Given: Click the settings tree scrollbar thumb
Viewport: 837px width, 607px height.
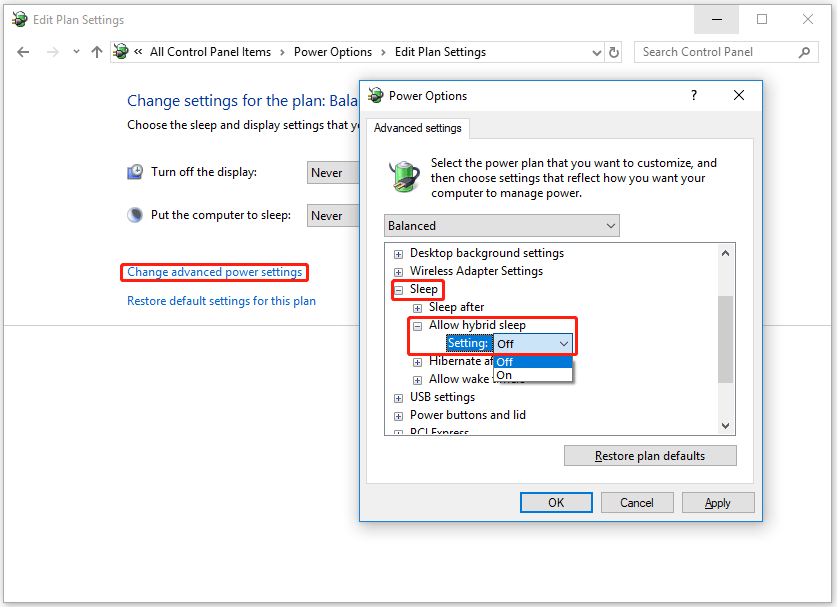Looking at the screenshot, I should click(725, 339).
